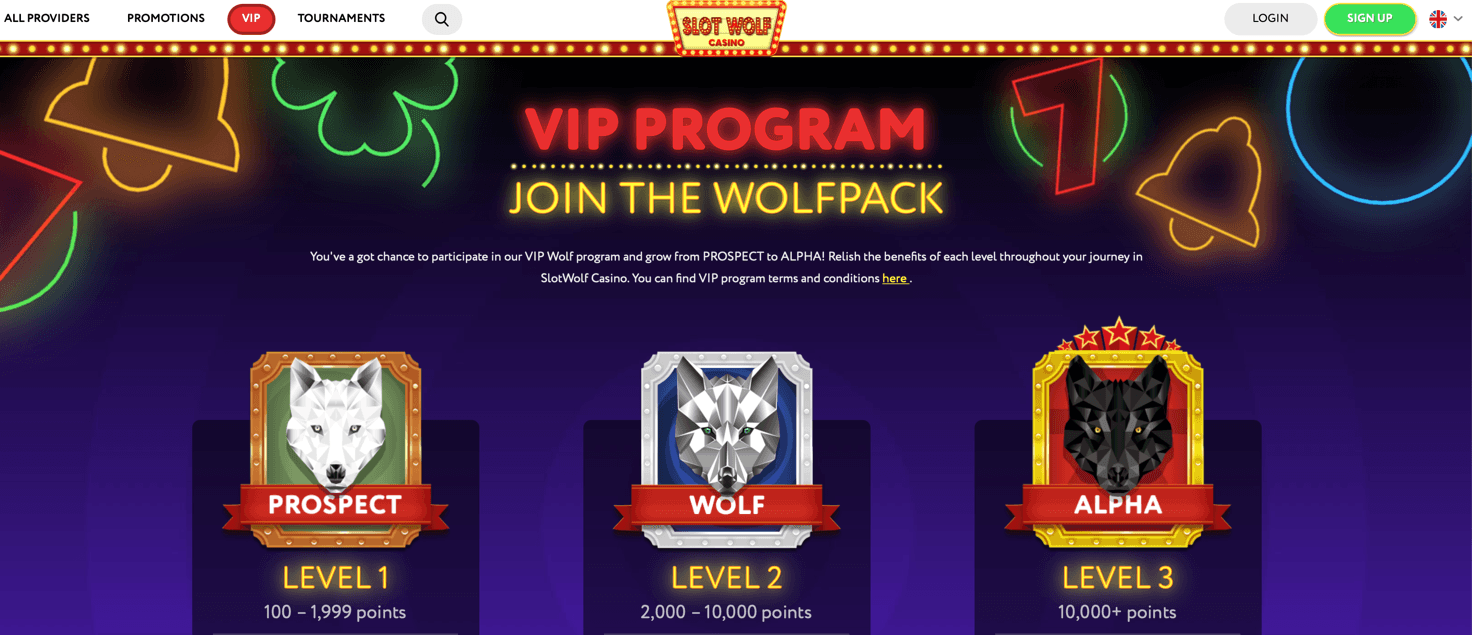Open the All Providers menu
1472x635 pixels.
pos(47,18)
